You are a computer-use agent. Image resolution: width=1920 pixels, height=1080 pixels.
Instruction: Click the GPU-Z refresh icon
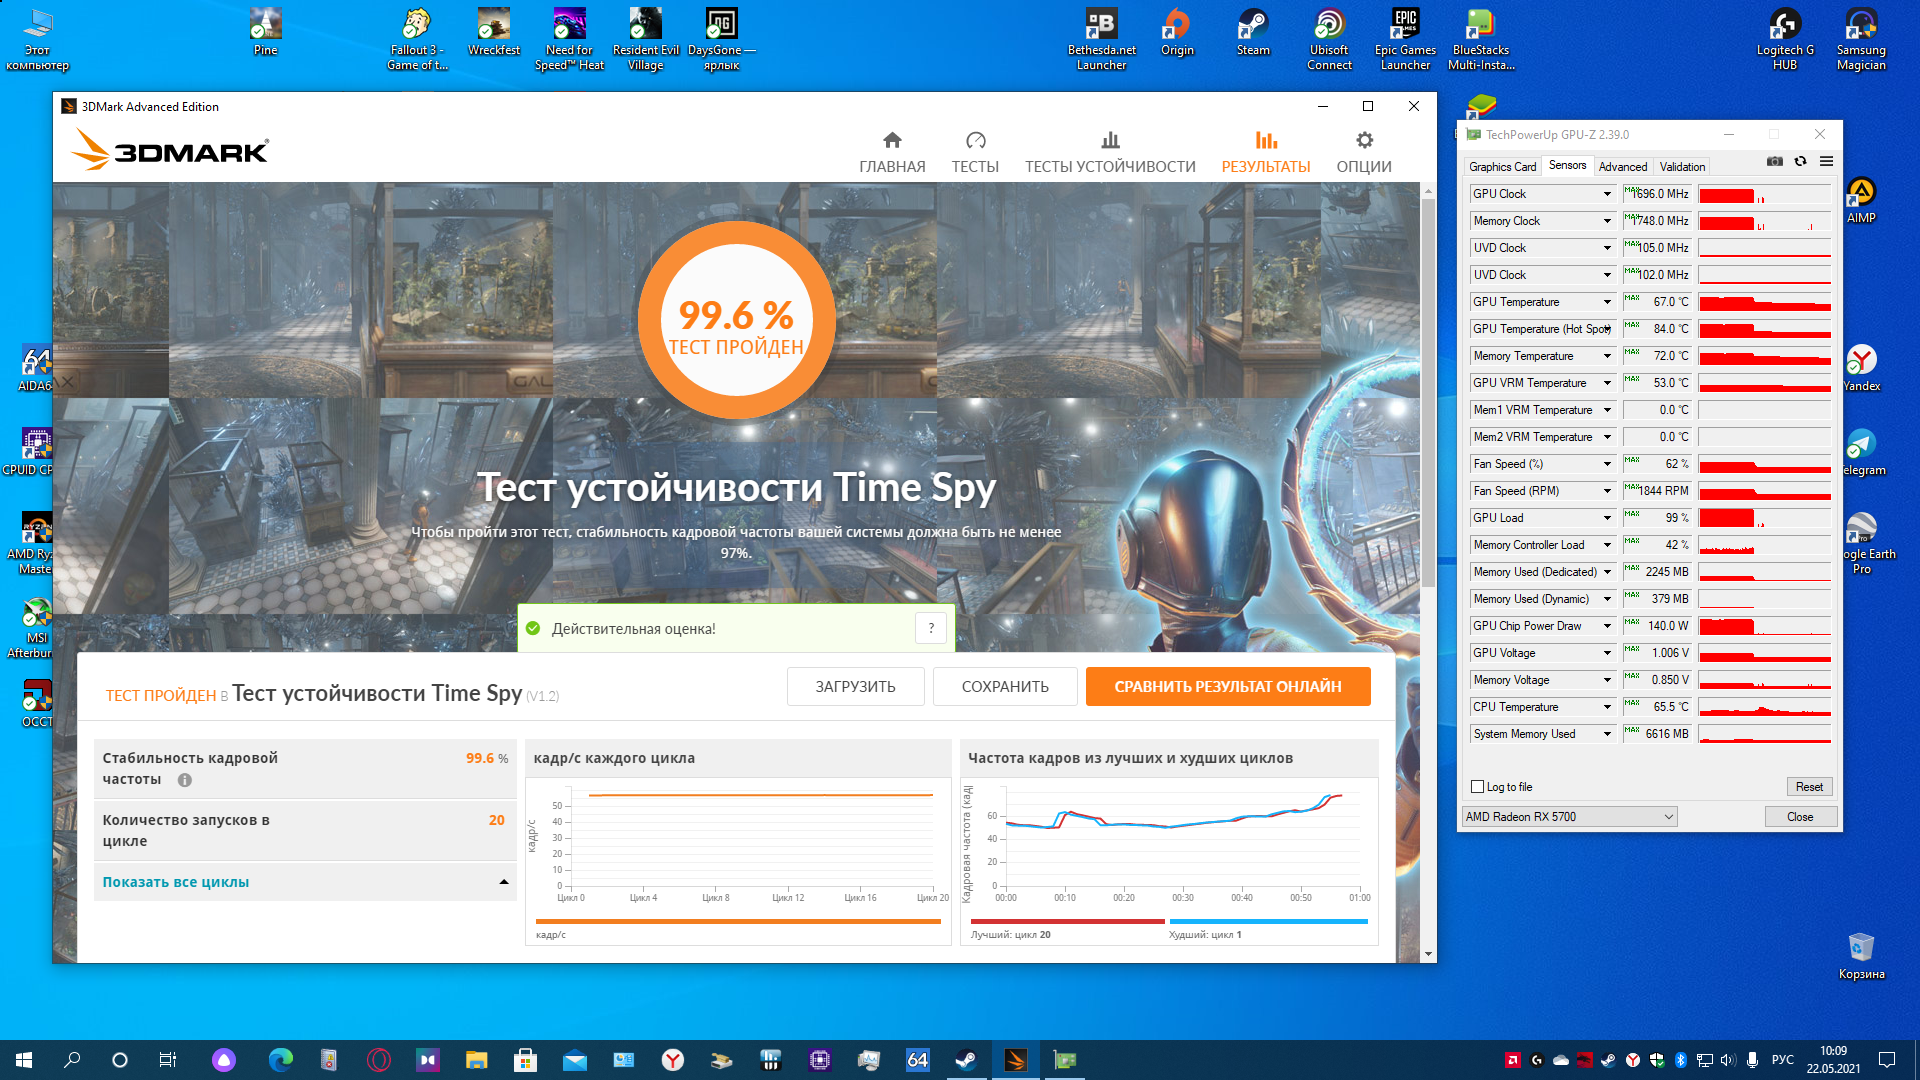(x=1801, y=162)
